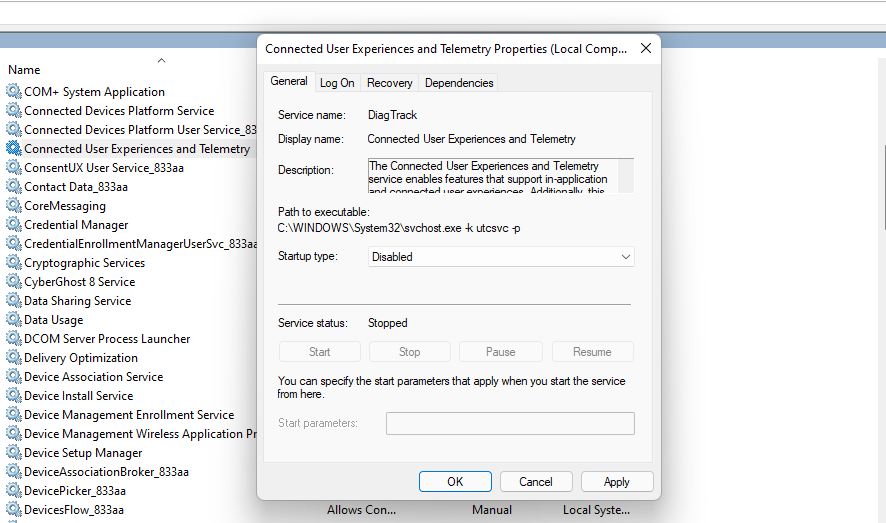Click the Credential Manager gear icon
Screen dimensions: 886x523
(13, 225)
